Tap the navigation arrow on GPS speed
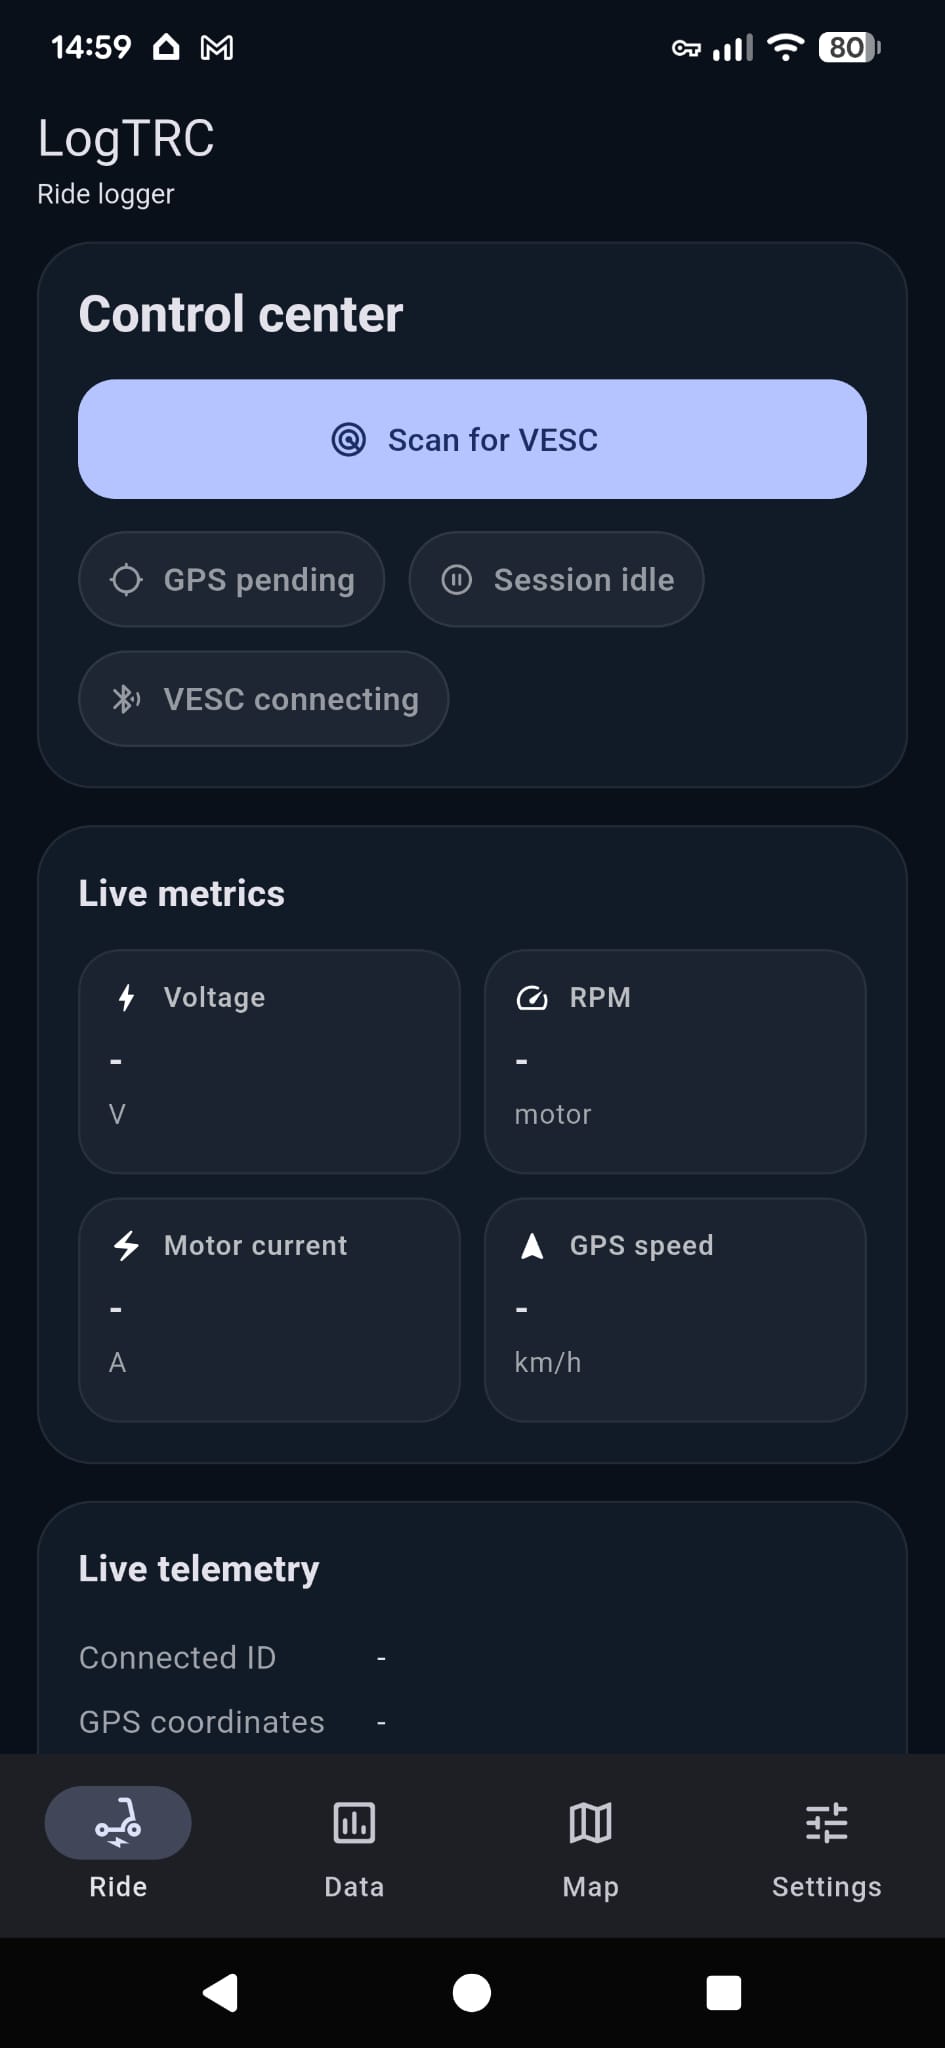The image size is (945, 2048). [533, 1246]
